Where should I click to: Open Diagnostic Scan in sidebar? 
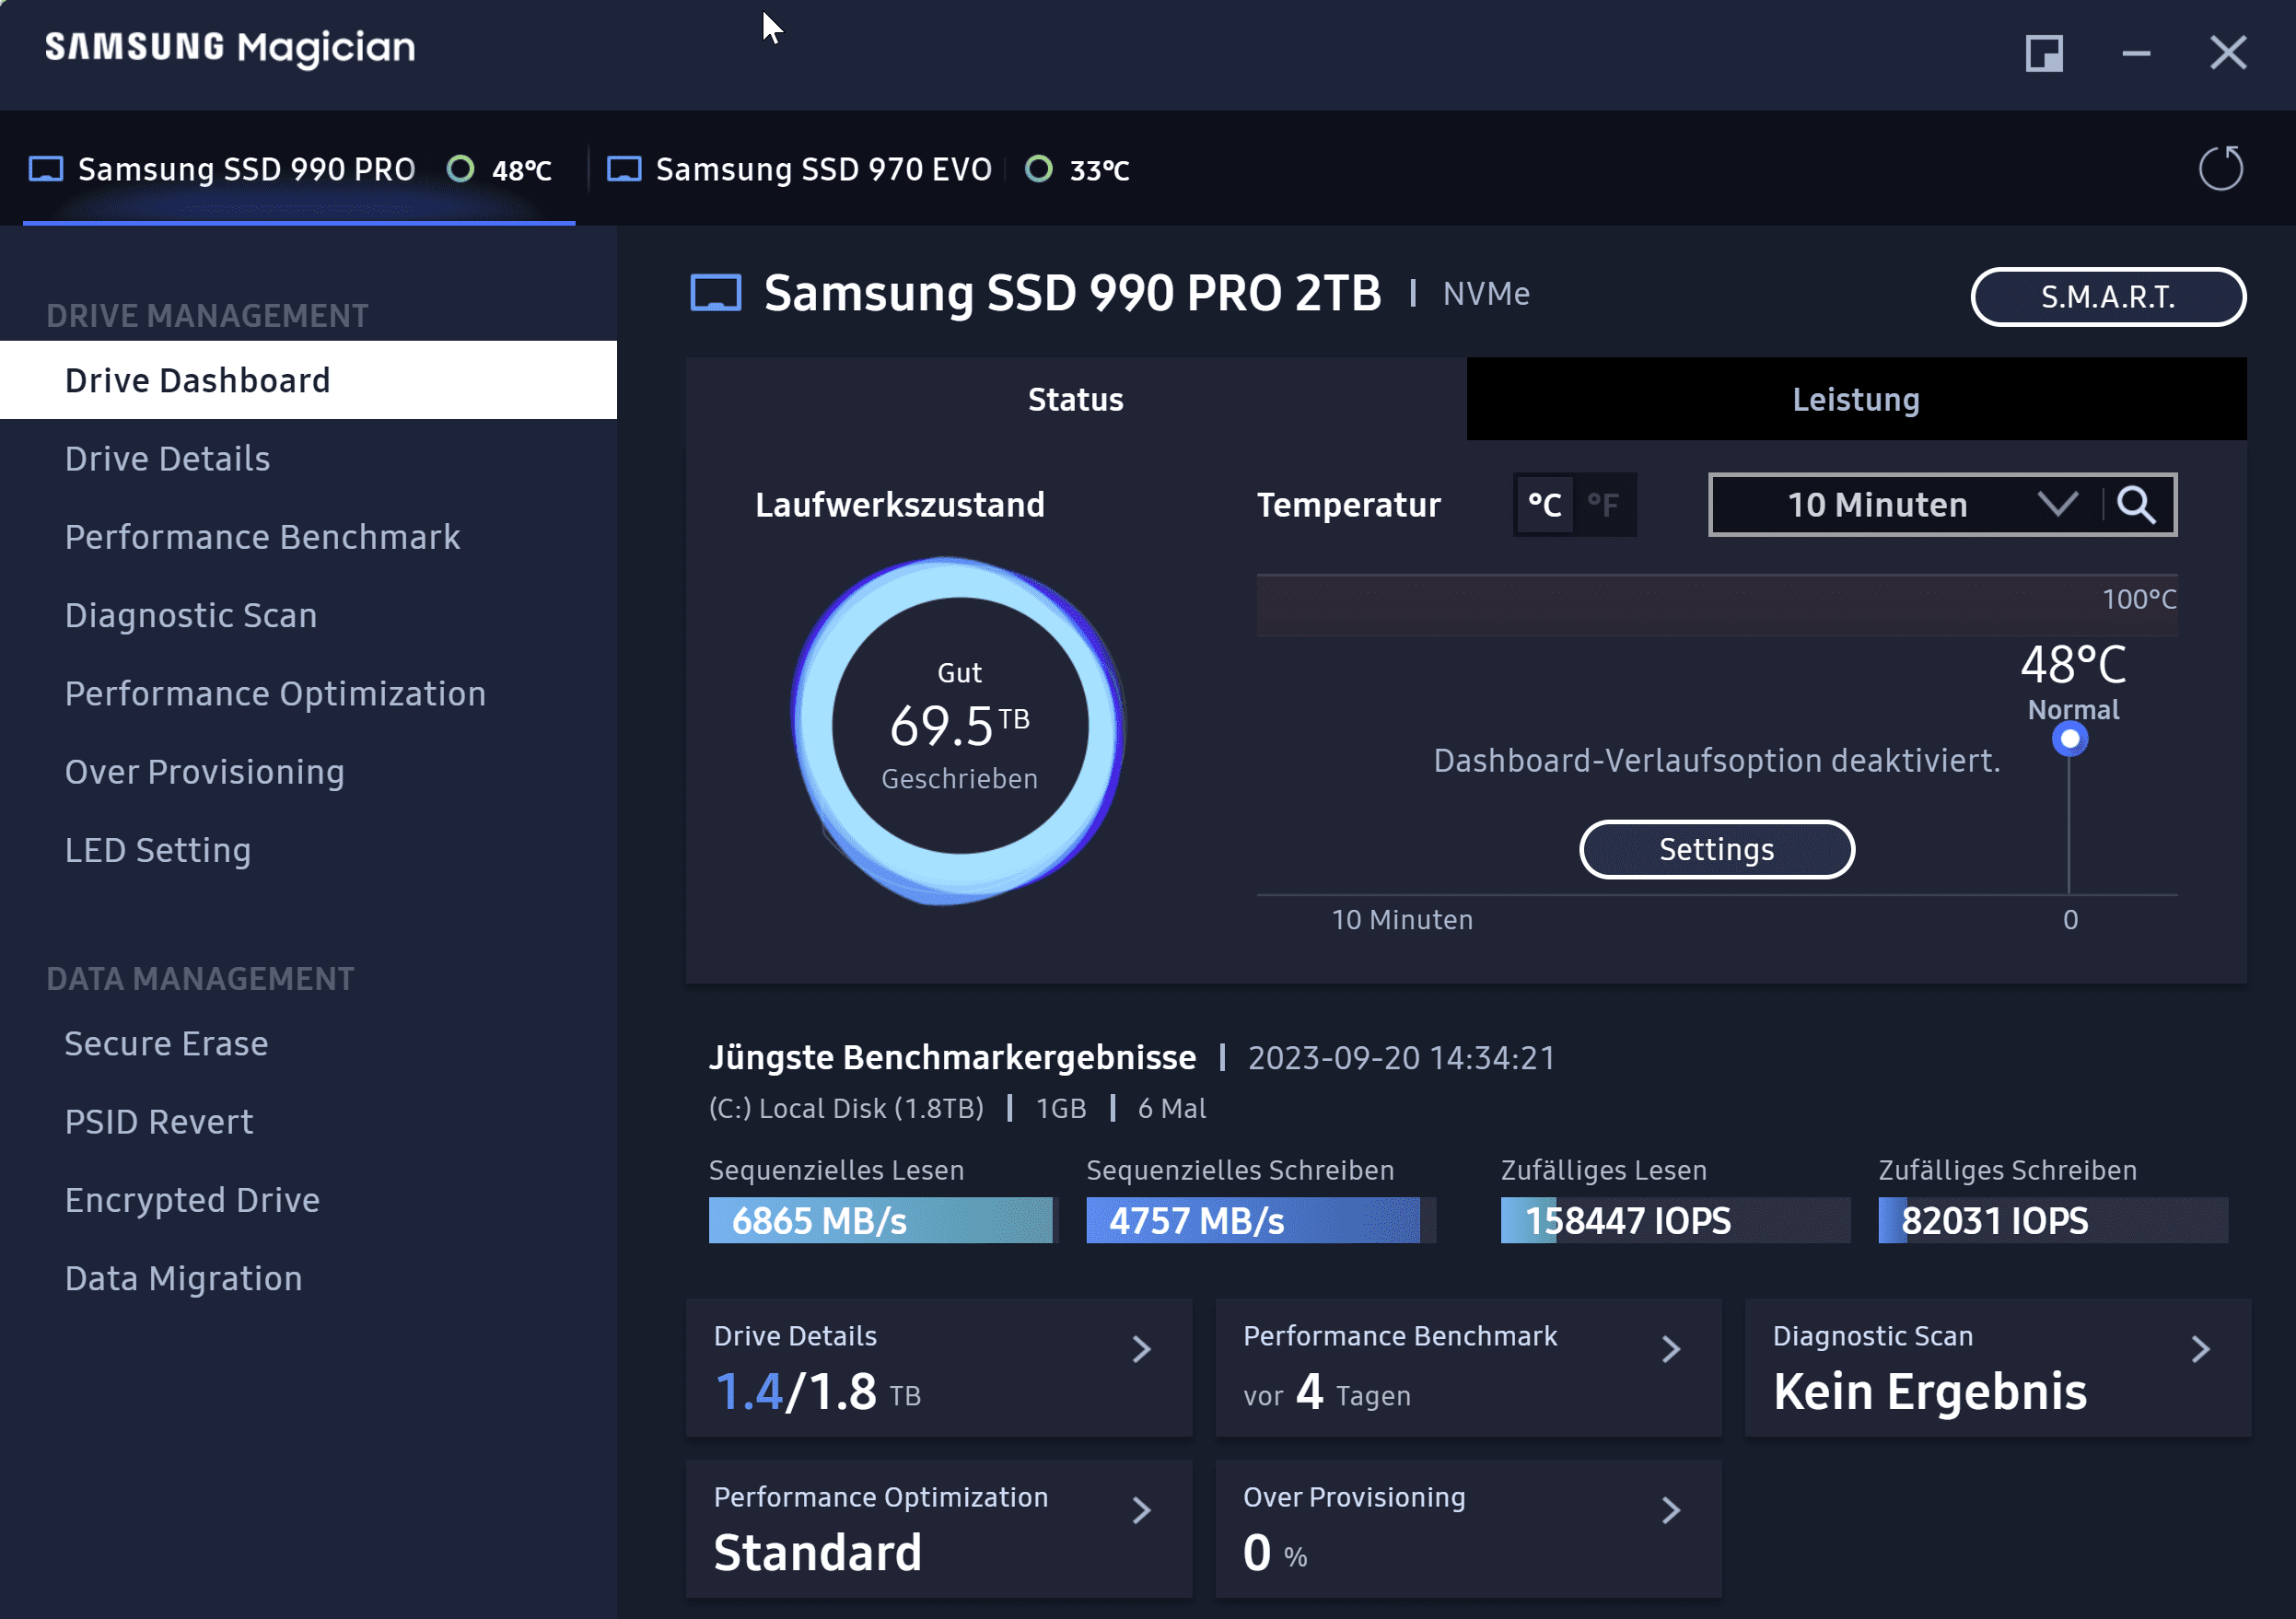[x=308, y=615]
